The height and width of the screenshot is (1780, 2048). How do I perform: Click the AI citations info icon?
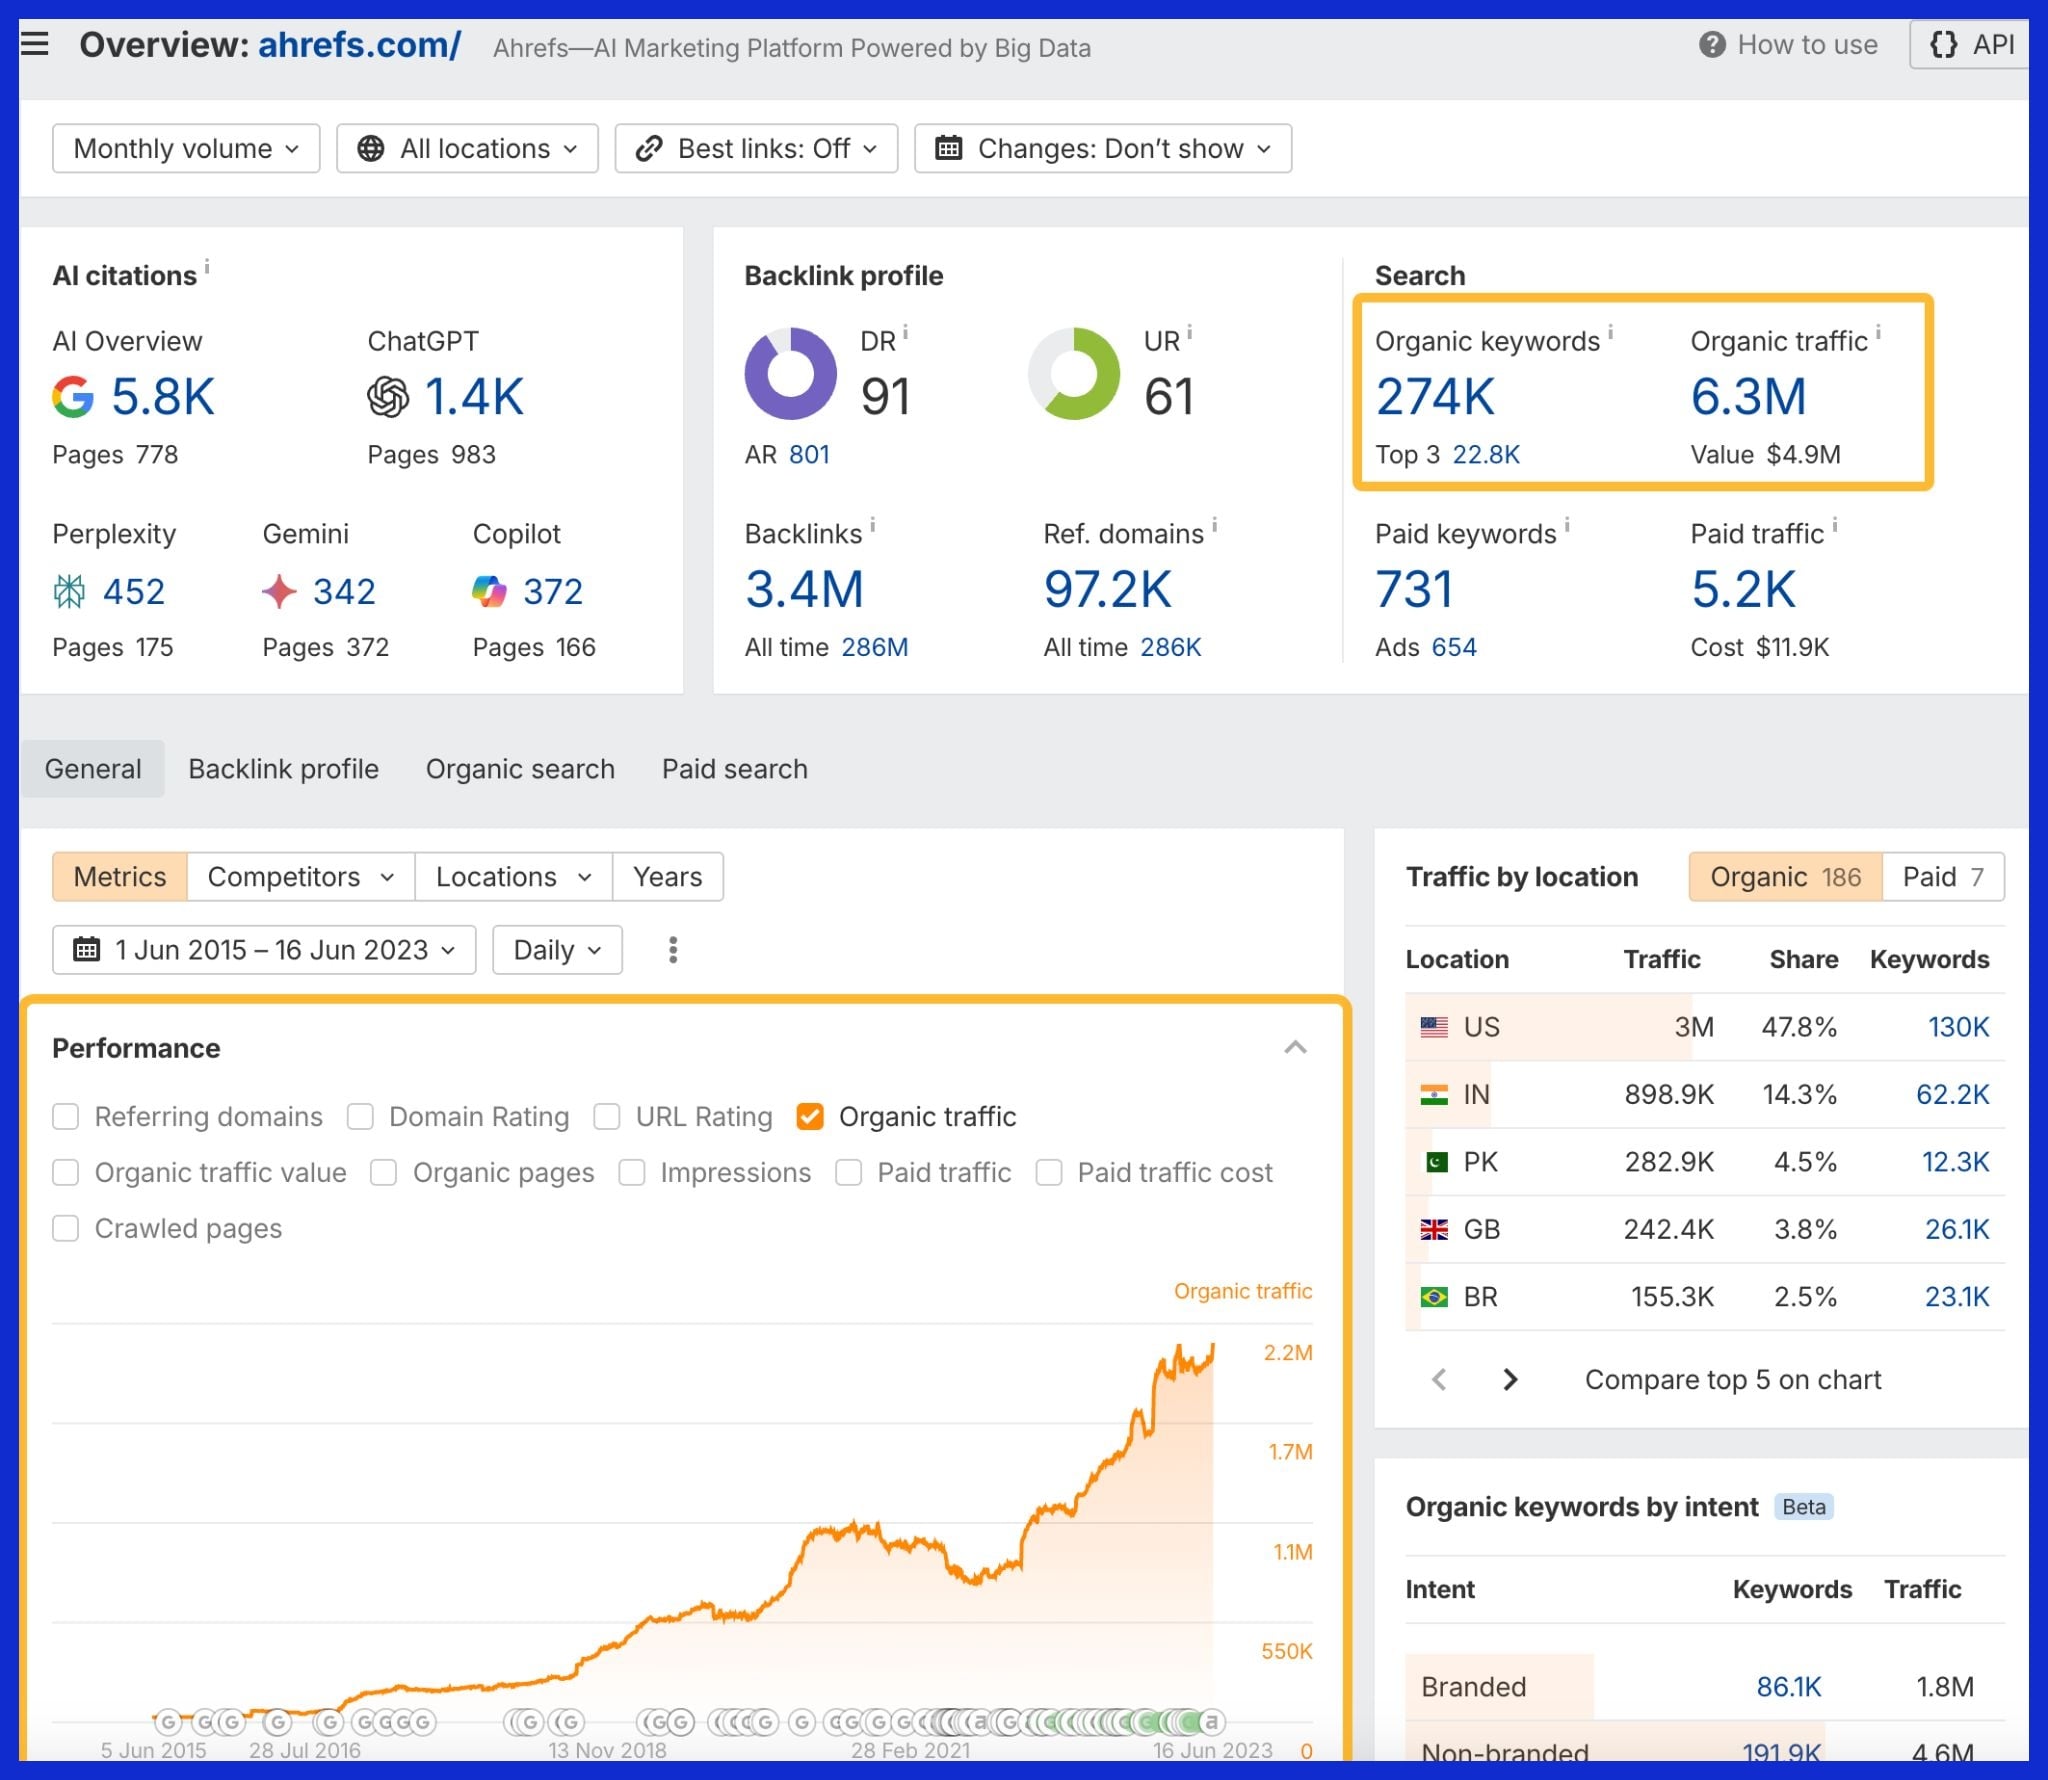[x=207, y=267]
